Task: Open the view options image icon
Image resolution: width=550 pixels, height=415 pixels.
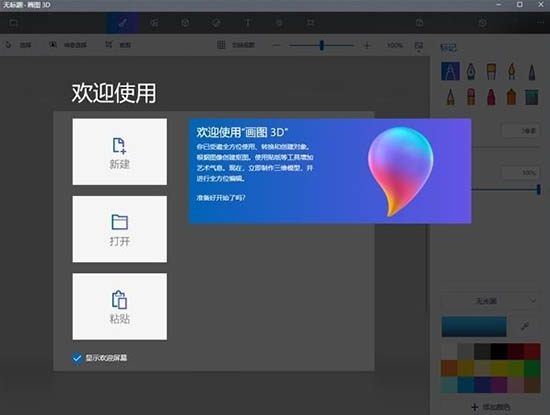Action: click(418, 46)
